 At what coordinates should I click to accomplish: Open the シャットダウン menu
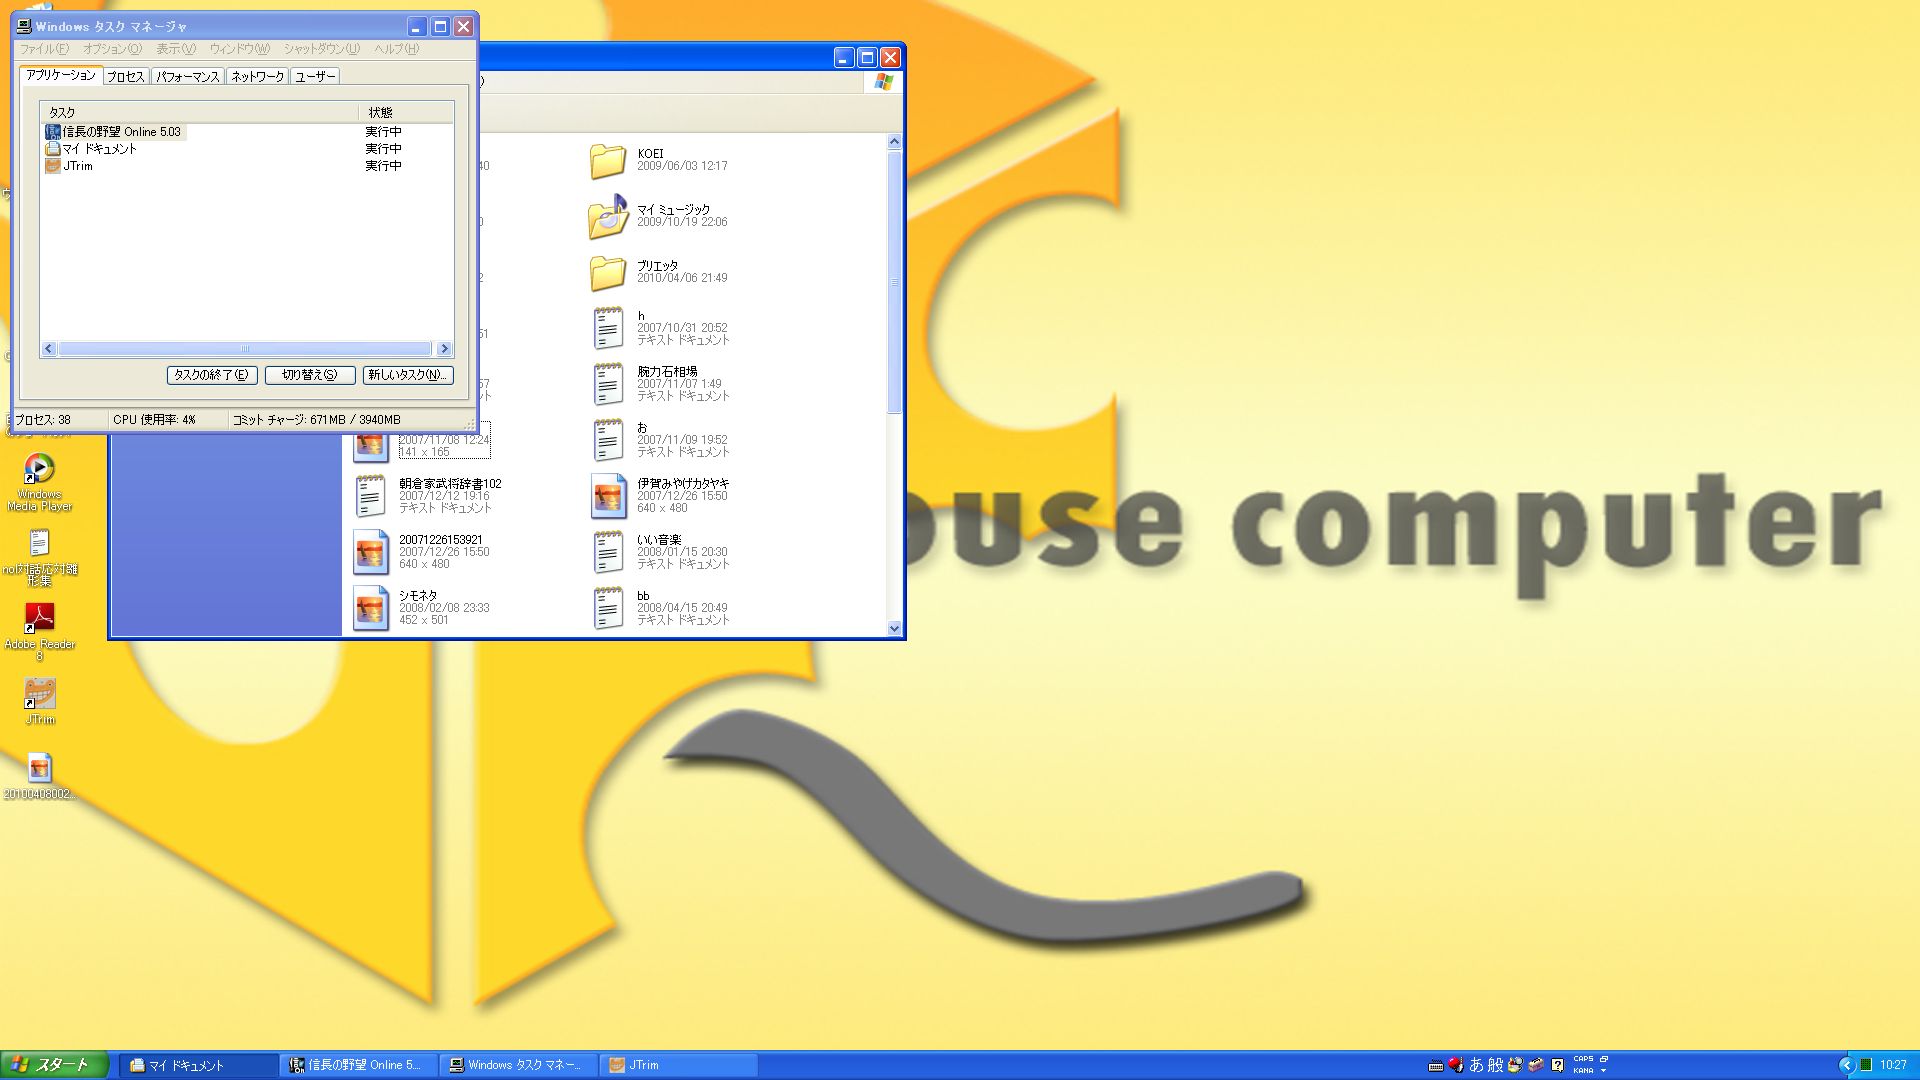[321, 49]
